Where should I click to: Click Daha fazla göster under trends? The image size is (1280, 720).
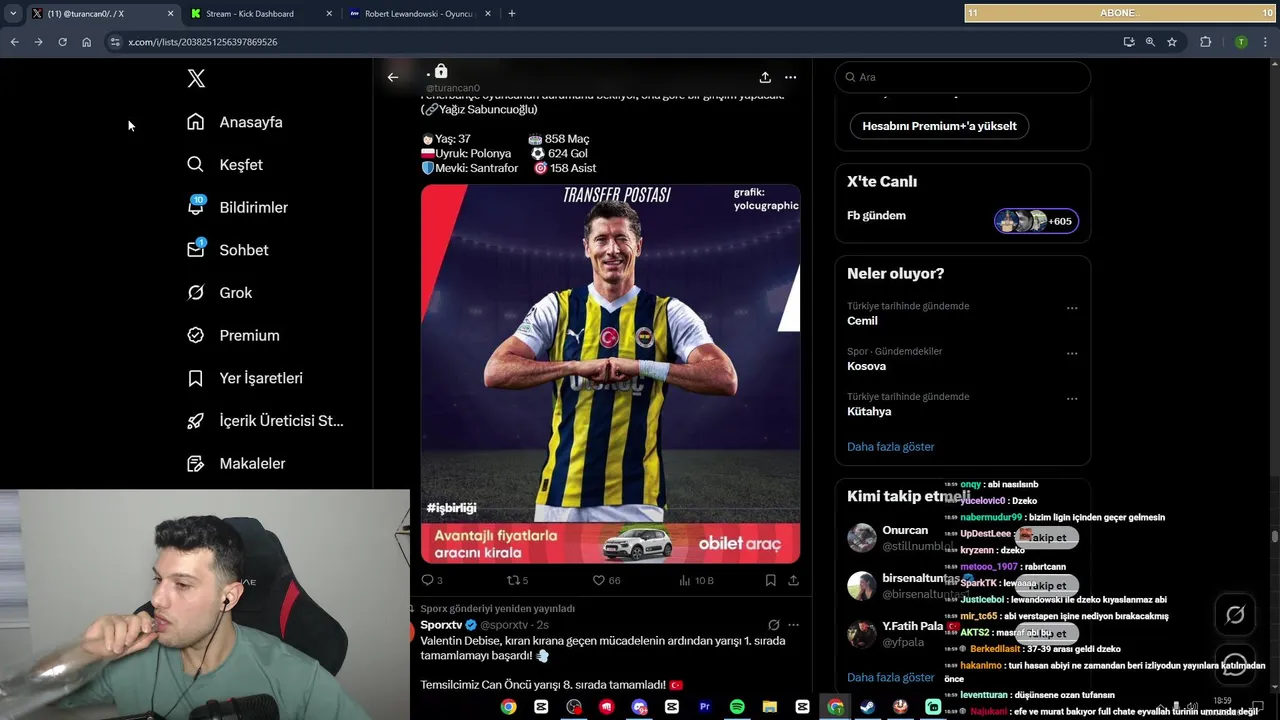click(x=890, y=447)
